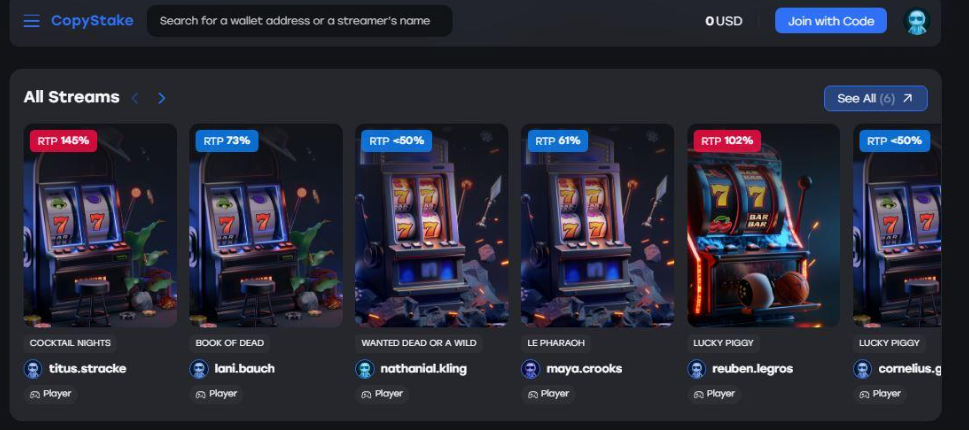Select the WANTED DEAD OR A WILD tag

click(x=418, y=343)
